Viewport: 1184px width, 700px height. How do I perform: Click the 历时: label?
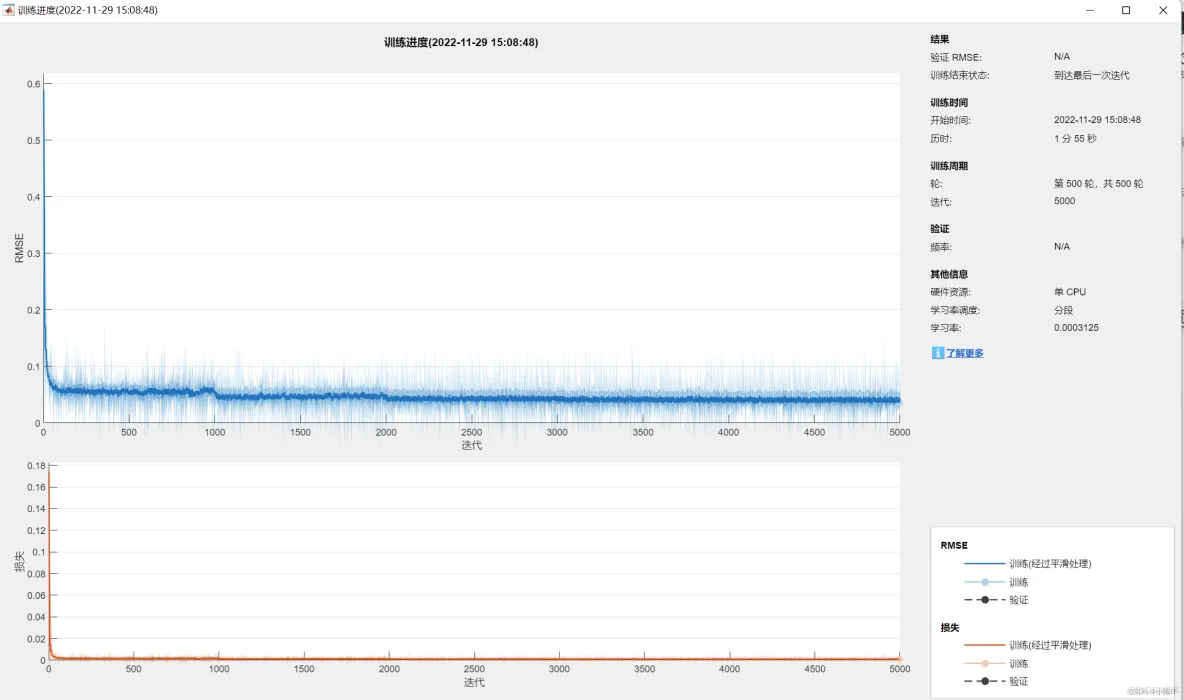pos(941,139)
